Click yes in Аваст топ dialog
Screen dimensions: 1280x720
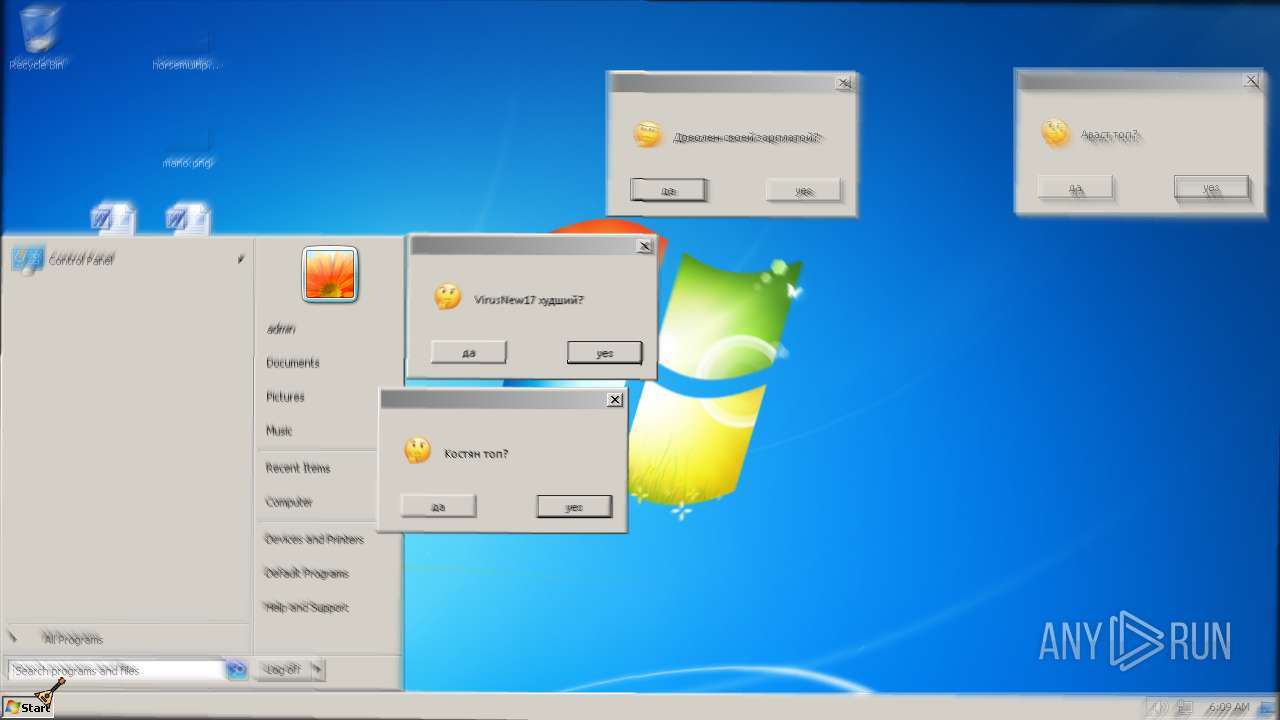pos(1211,187)
